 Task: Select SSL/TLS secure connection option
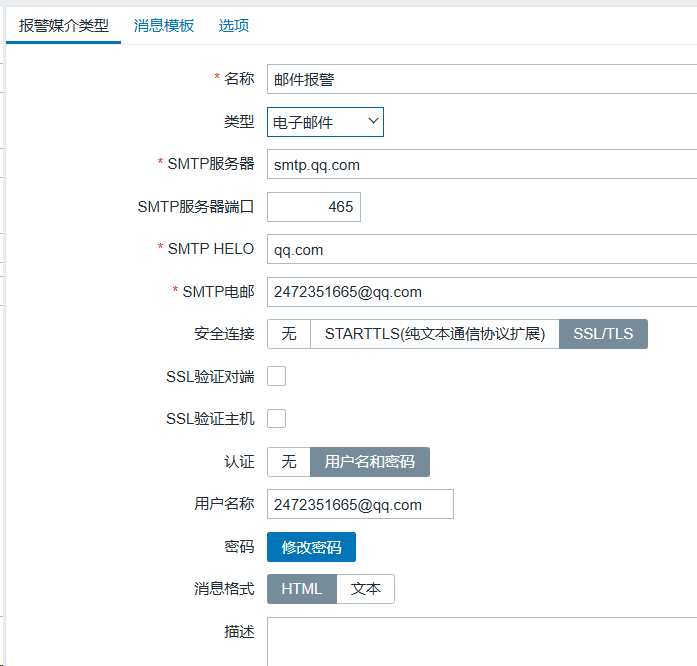pos(603,334)
